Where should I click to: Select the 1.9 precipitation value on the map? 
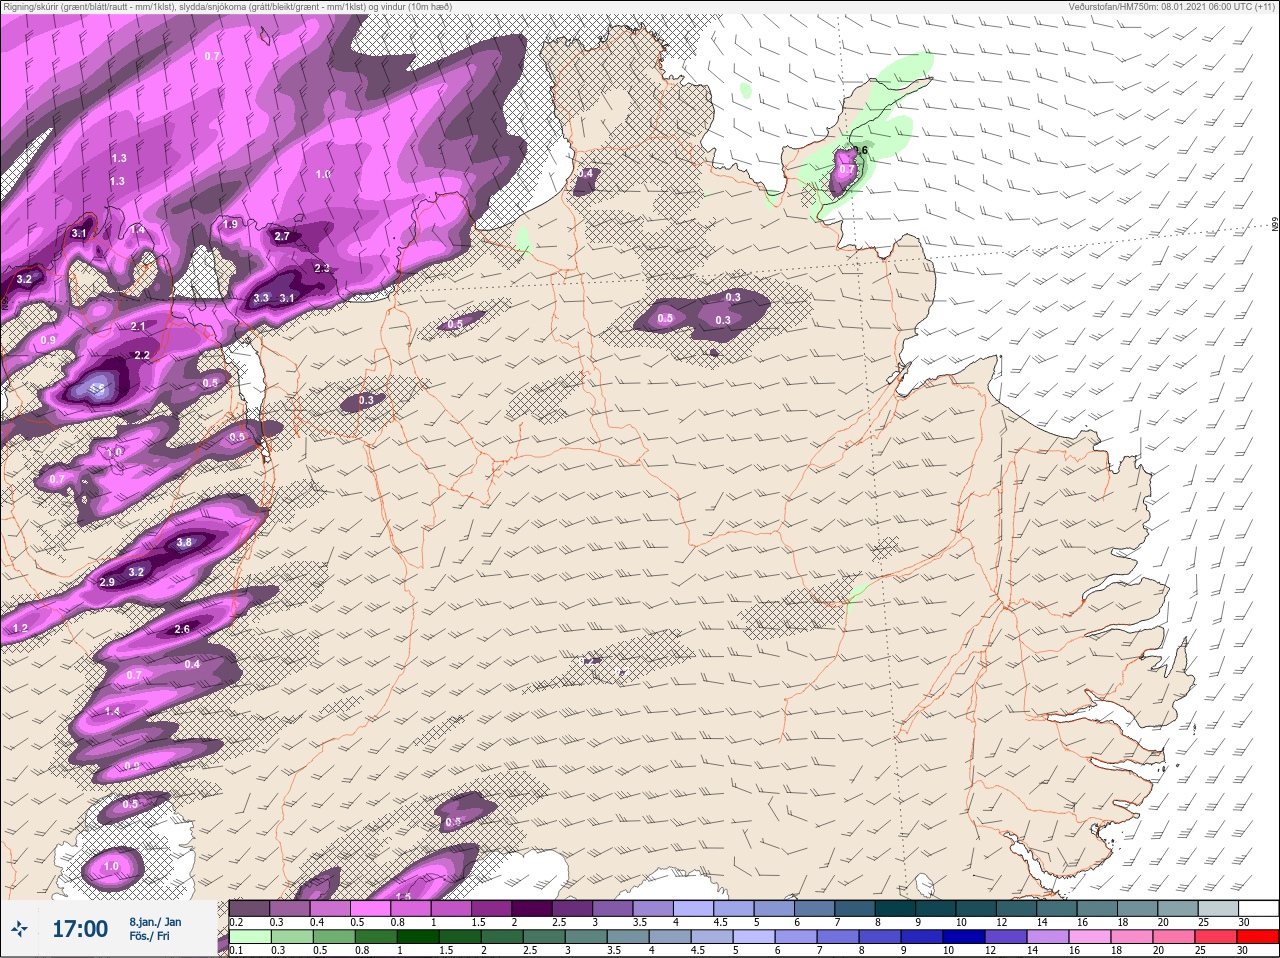click(230, 224)
